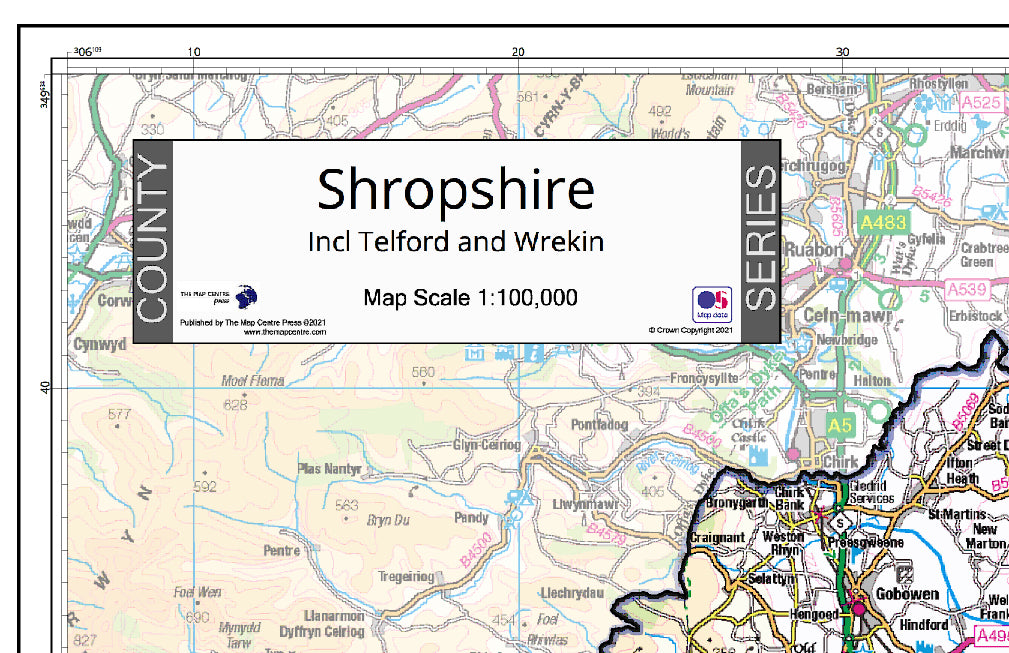The height and width of the screenshot is (653, 1009).
Task: Select the caravan icon near Ruabon
Action: pyautogui.click(x=837, y=284)
